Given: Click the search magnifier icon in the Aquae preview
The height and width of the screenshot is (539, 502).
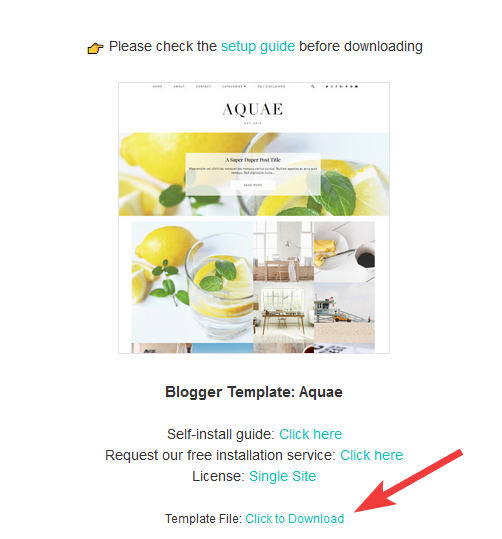Looking at the screenshot, I should point(313,86).
